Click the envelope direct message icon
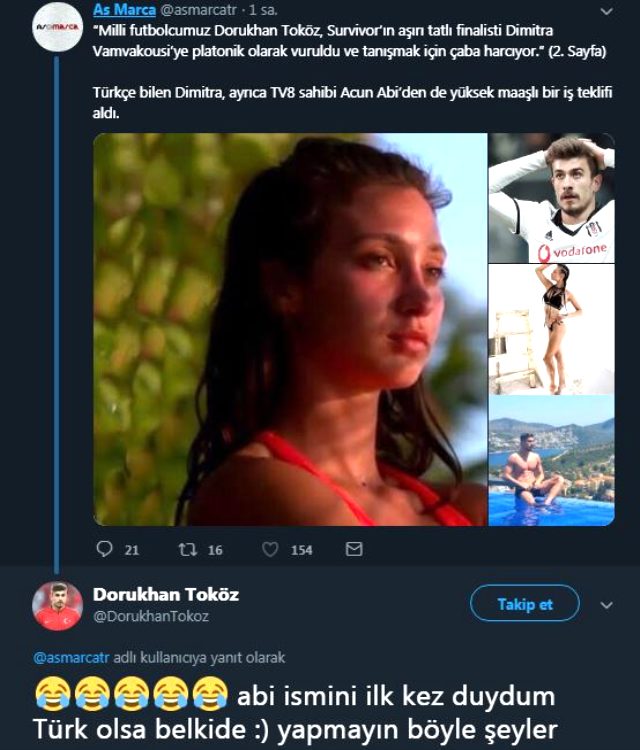This screenshot has width=640, height=750. coord(353,549)
